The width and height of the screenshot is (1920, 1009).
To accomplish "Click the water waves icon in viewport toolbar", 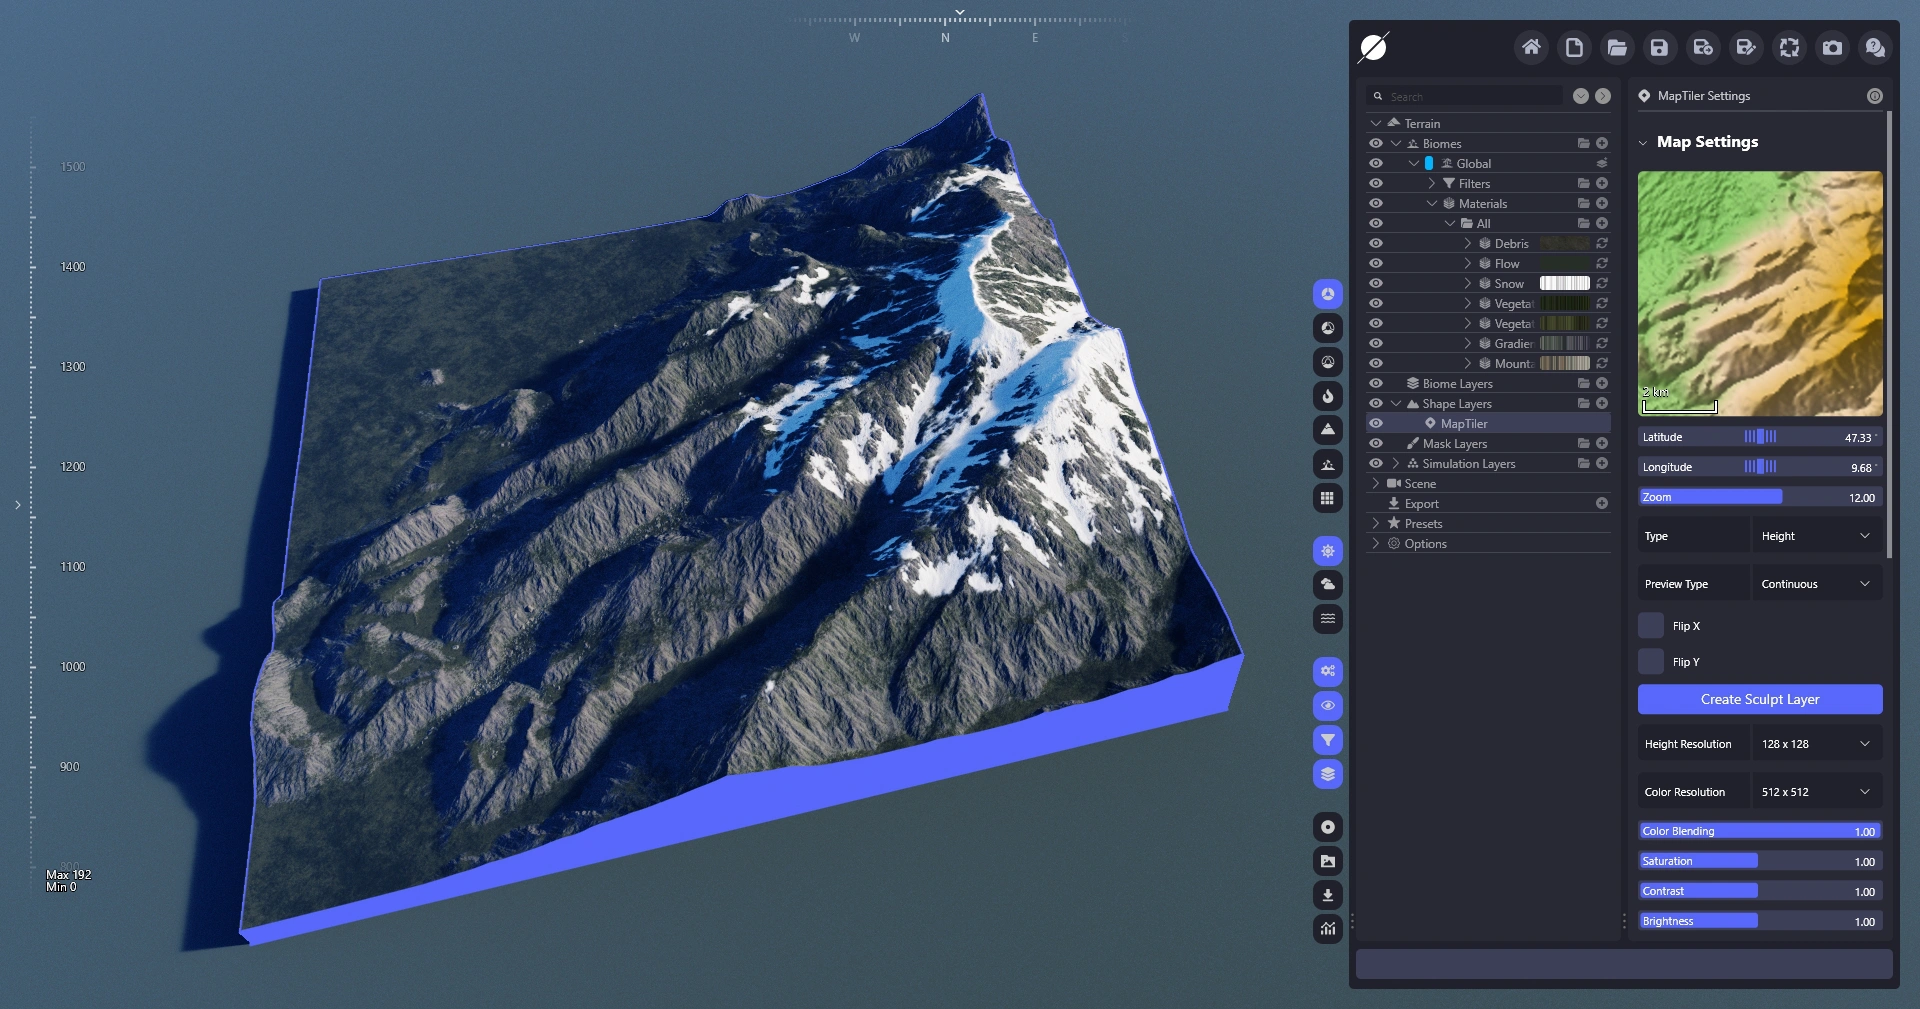I will pos(1328,619).
